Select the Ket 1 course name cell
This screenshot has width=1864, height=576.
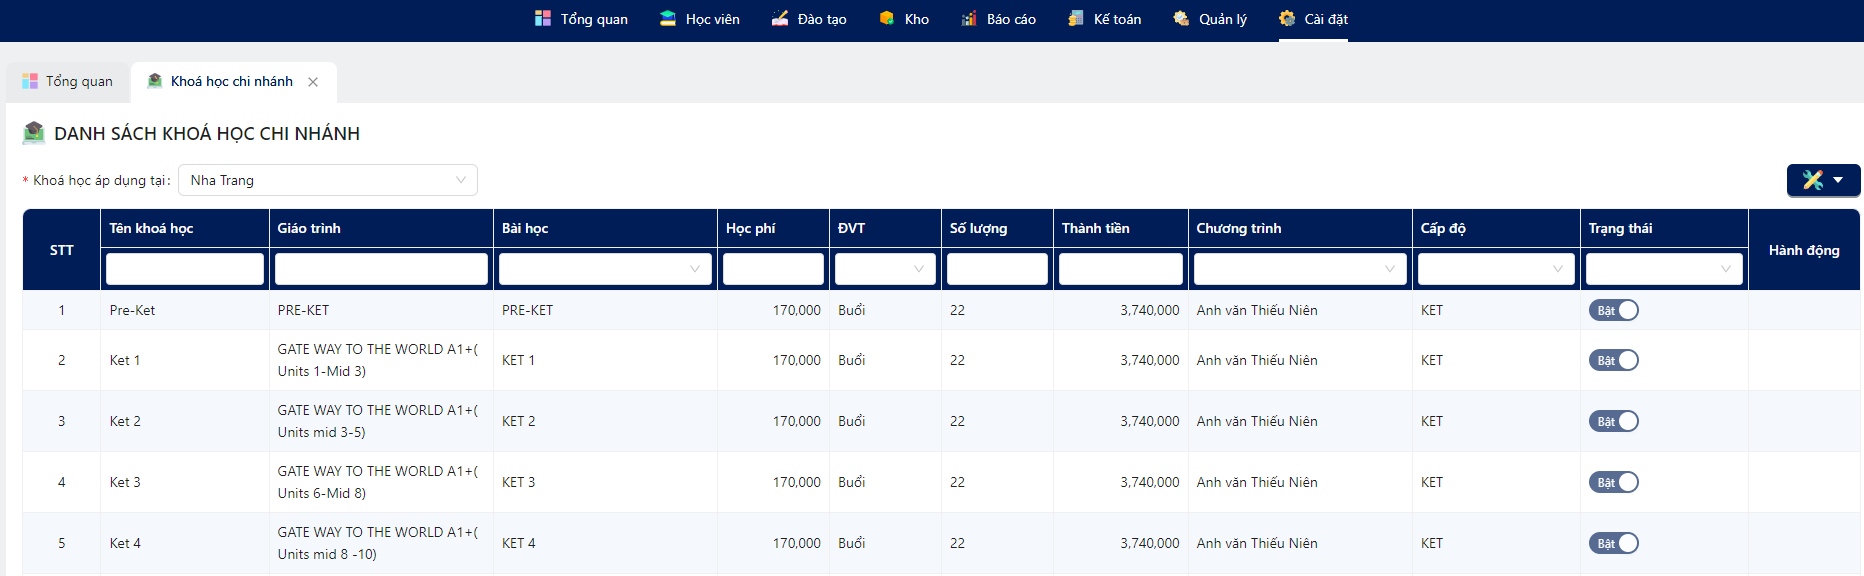pyautogui.click(x=185, y=360)
